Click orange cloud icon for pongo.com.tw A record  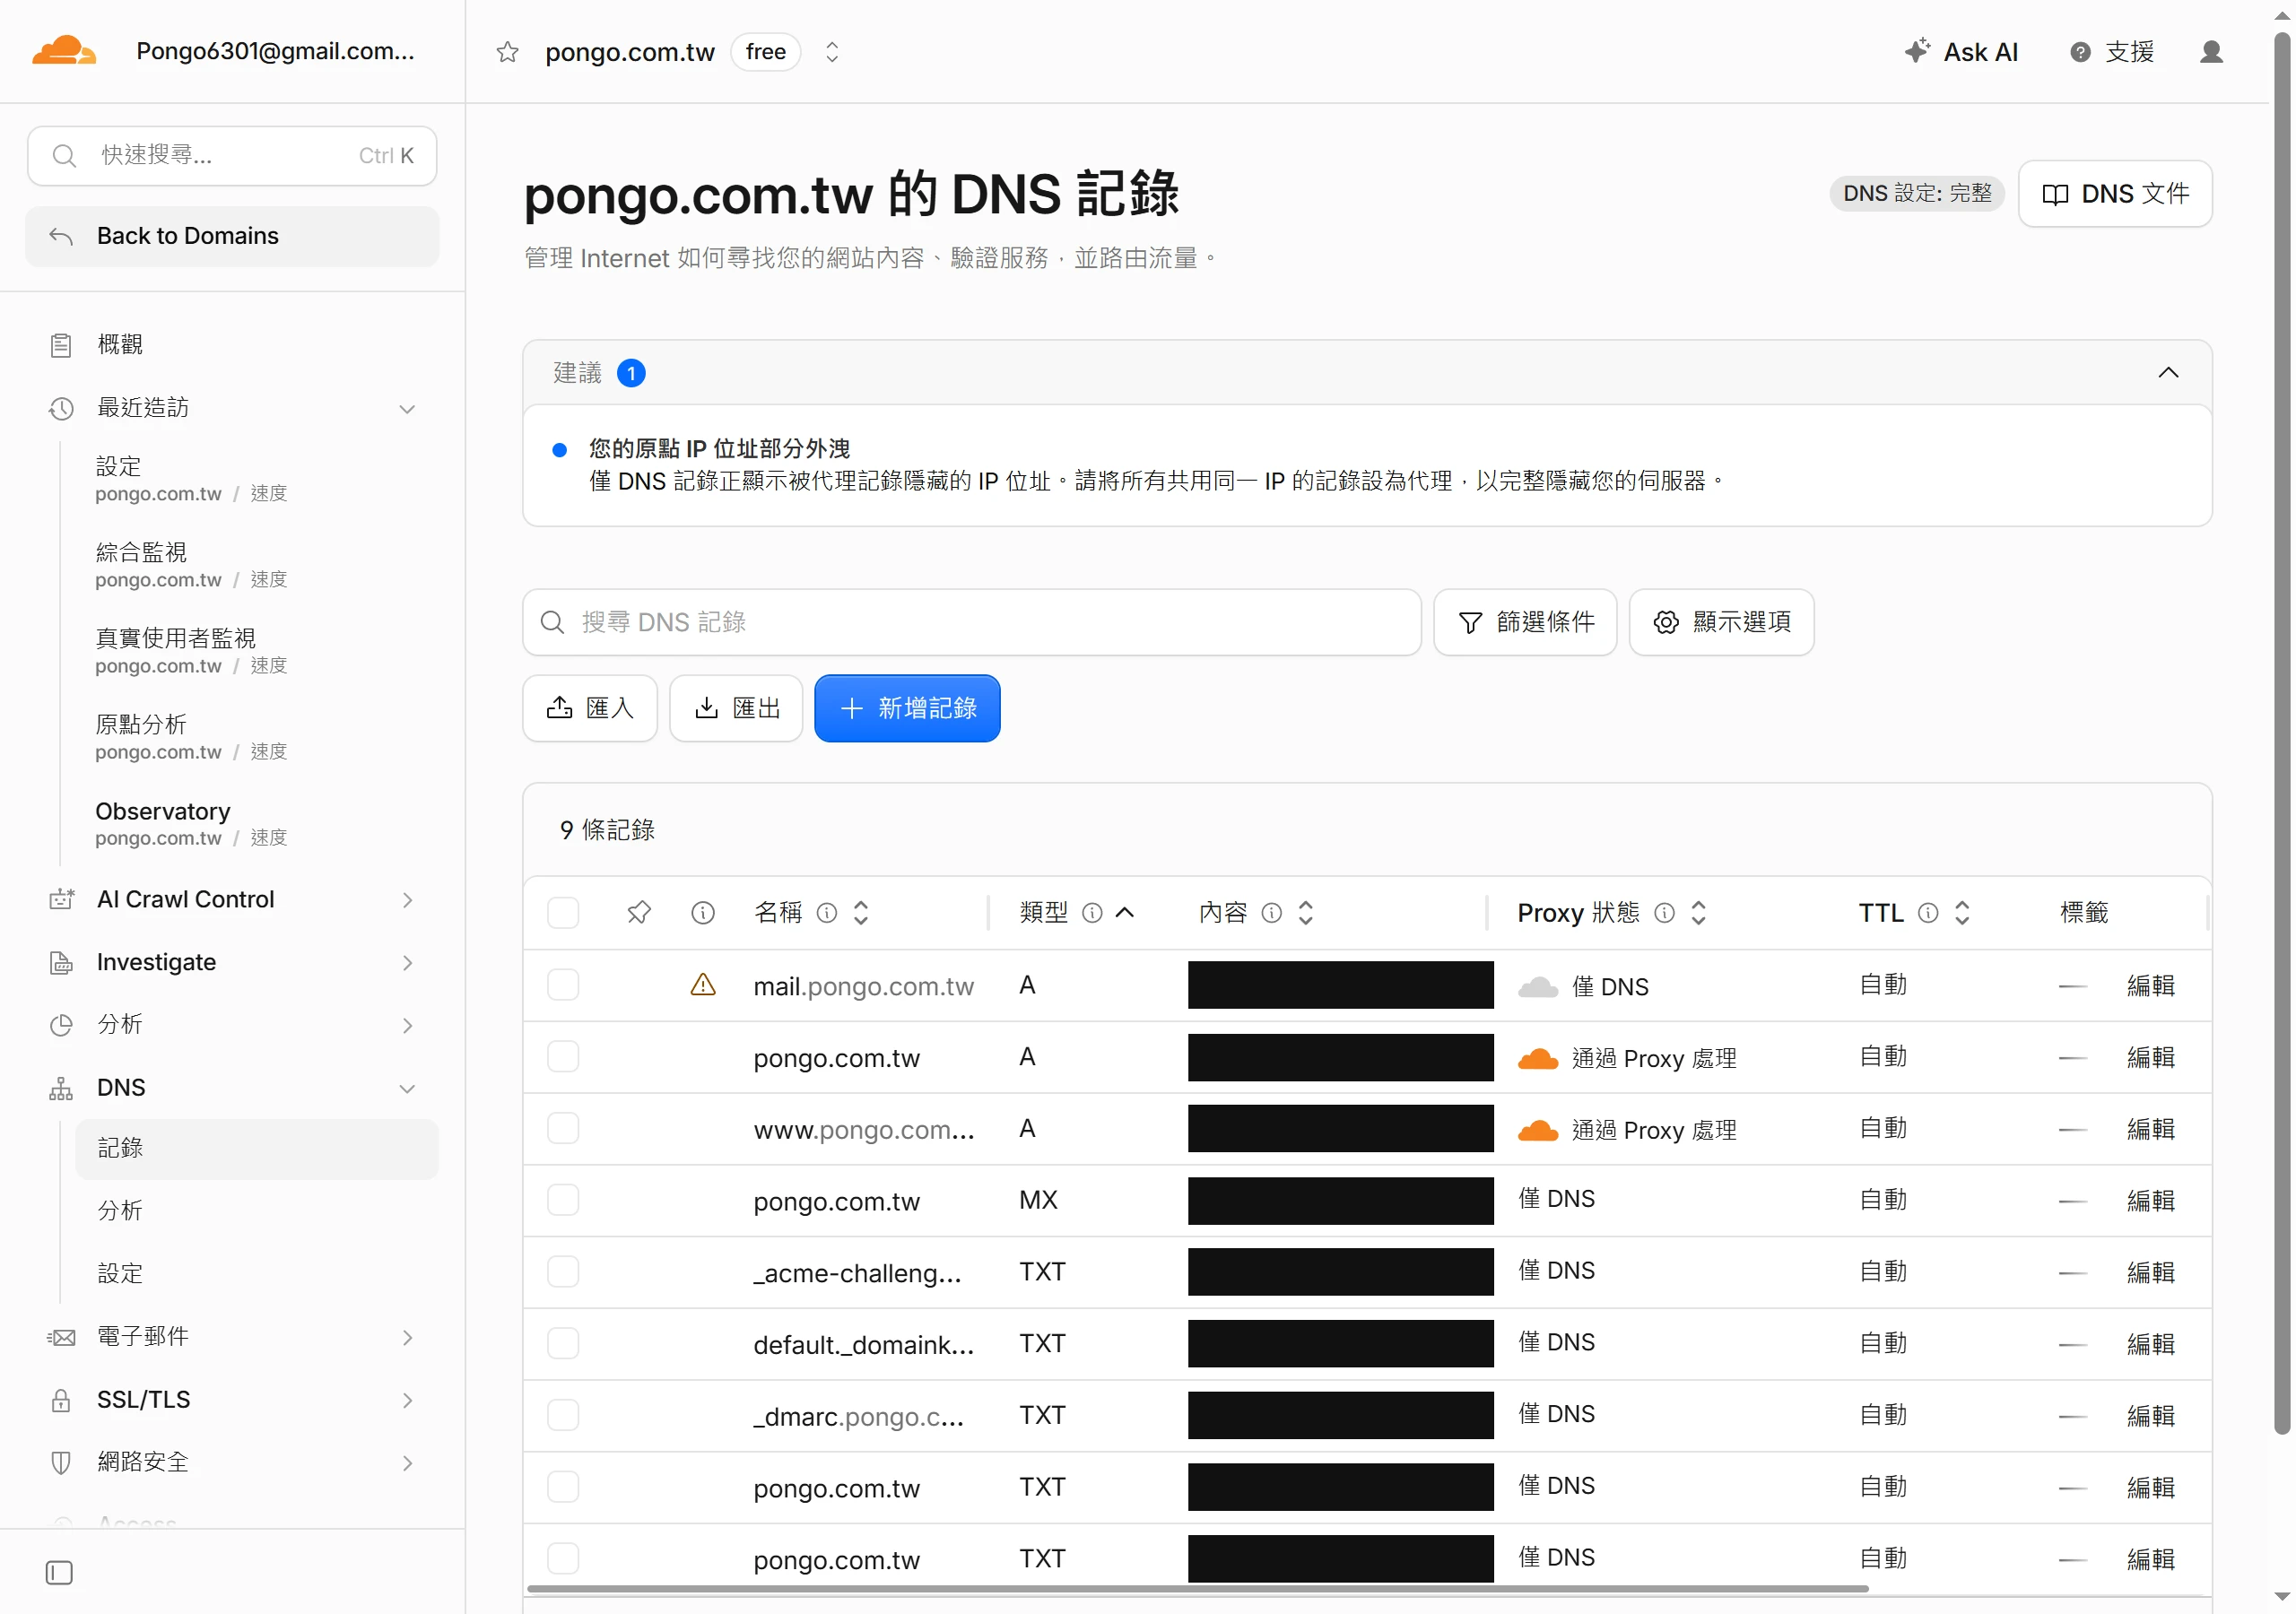pyautogui.click(x=1537, y=1058)
